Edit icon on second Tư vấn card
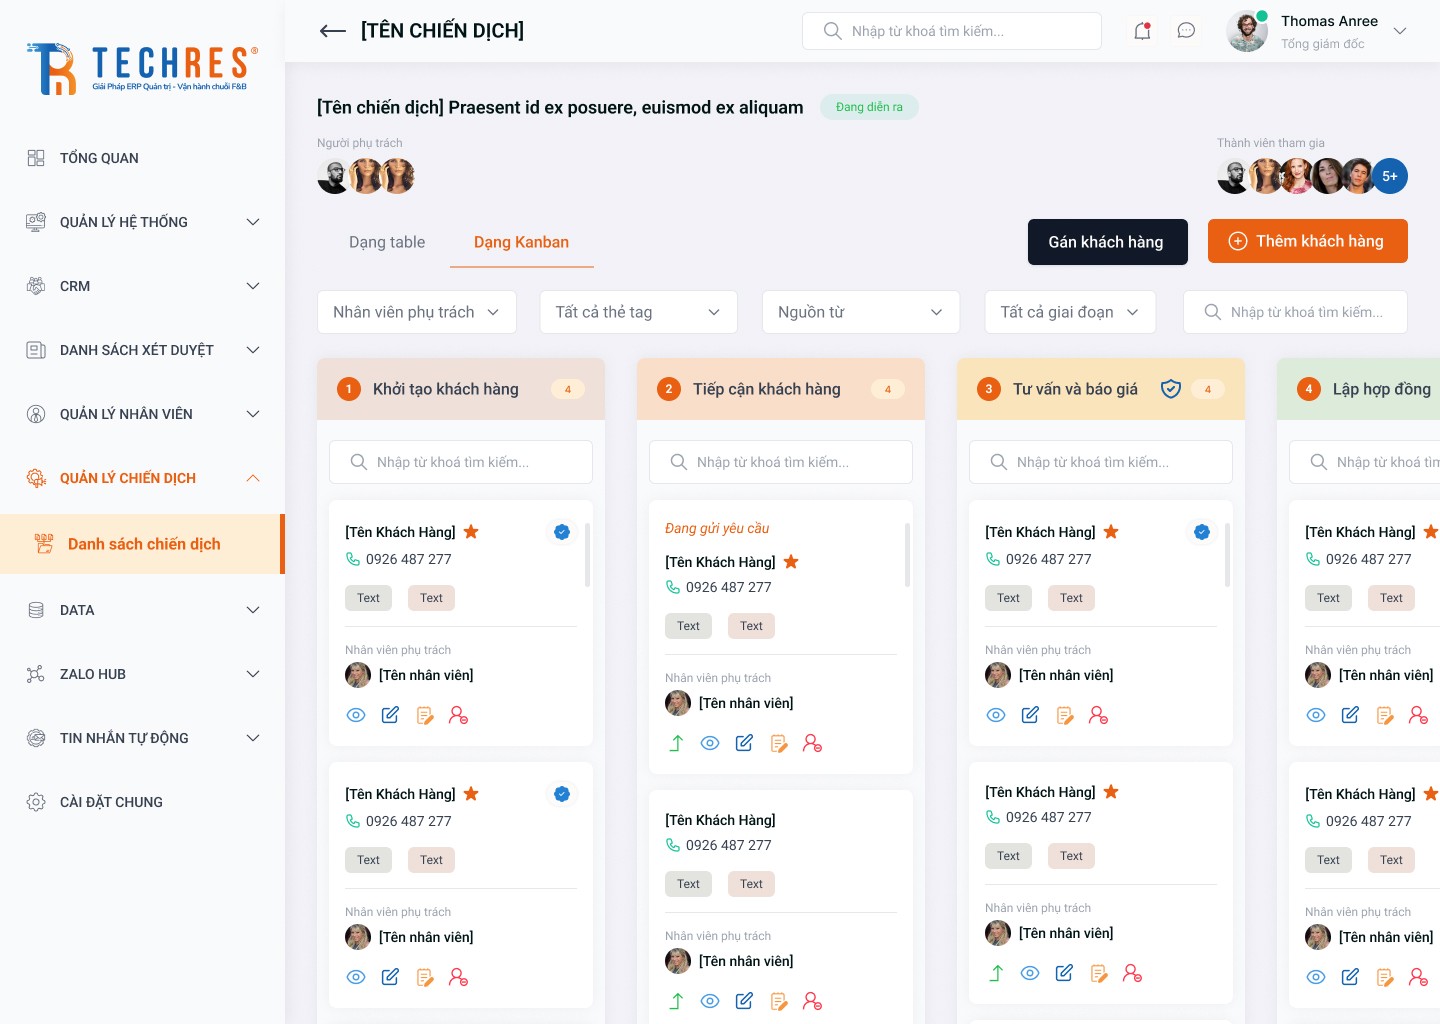Screen dimensions: 1440x1024 [1064, 973]
